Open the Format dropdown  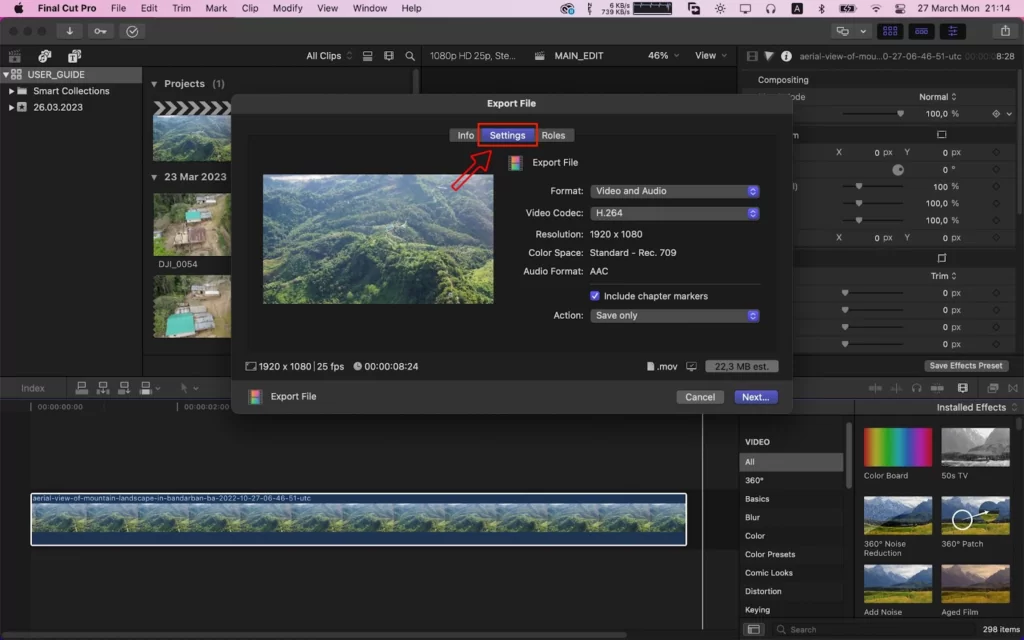[674, 191]
